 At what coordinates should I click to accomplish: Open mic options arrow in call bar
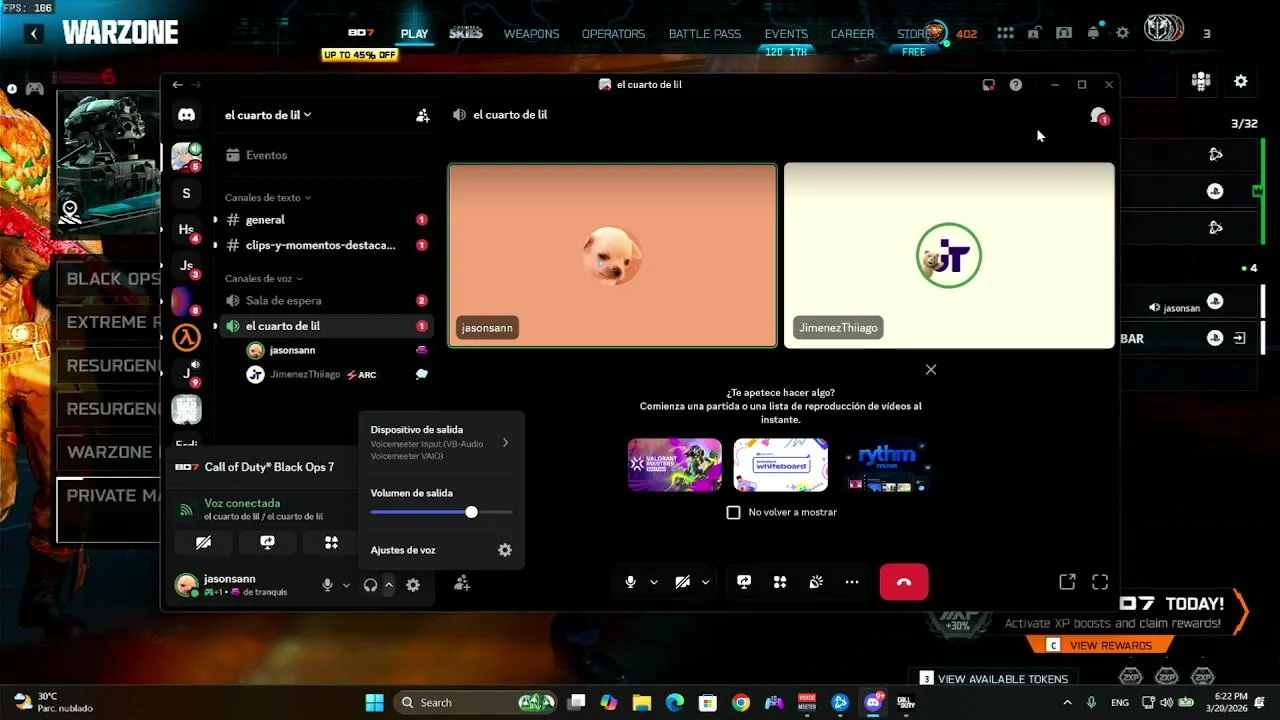[x=654, y=582]
